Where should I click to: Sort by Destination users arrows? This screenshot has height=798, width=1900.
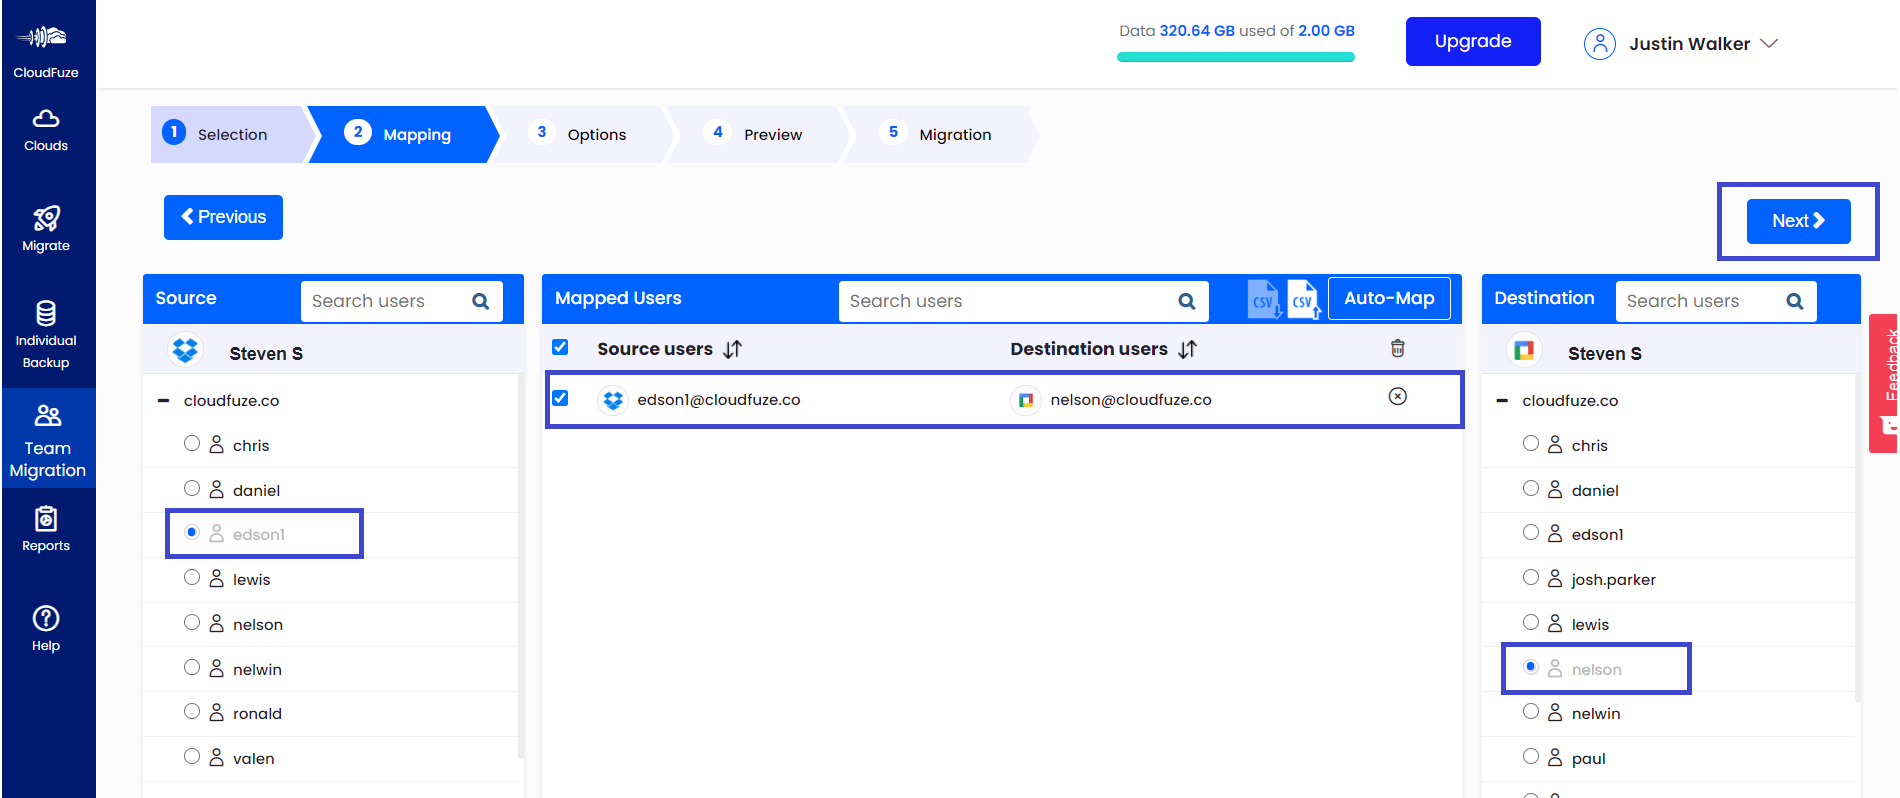pyautogui.click(x=1187, y=349)
